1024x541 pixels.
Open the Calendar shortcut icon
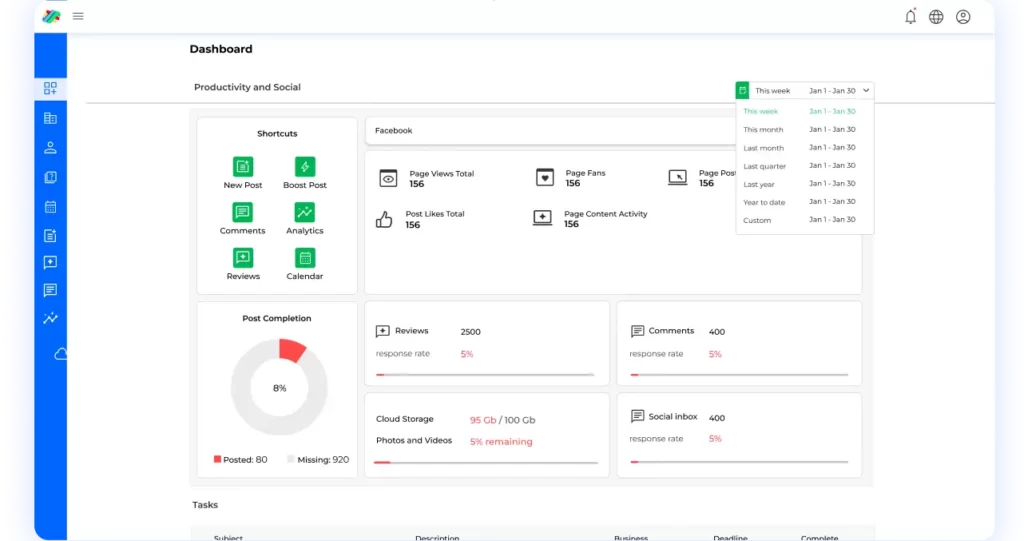[305, 258]
